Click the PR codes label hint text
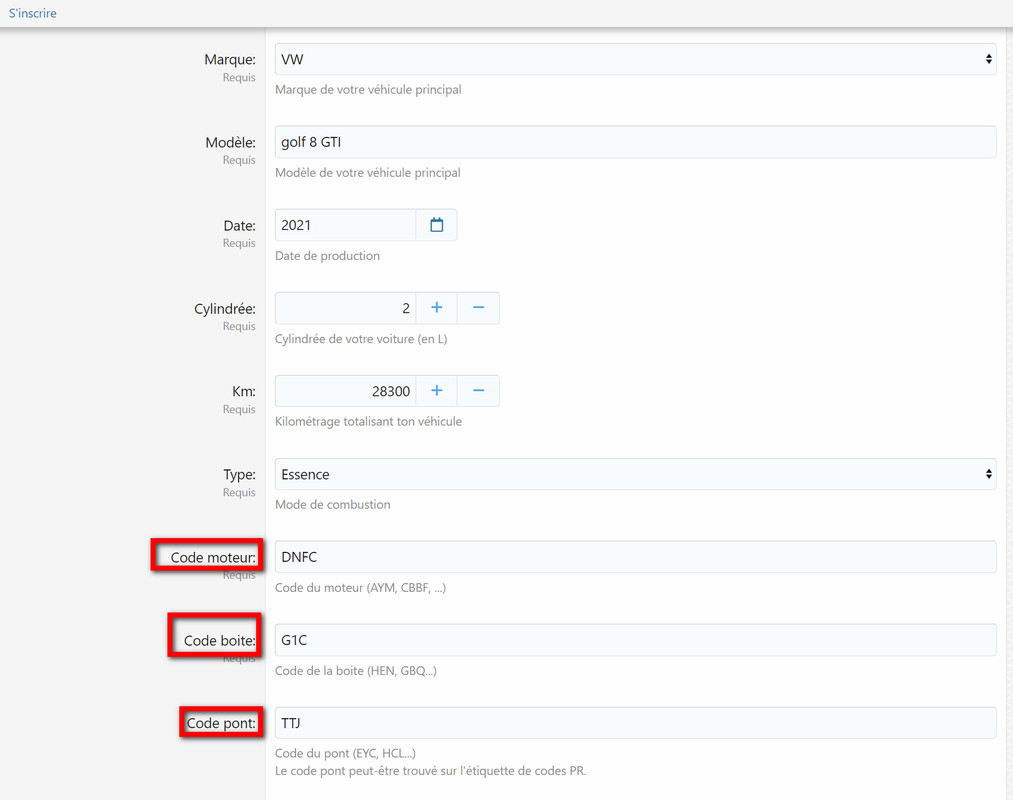This screenshot has width=1013, height=800. point(431,771)
